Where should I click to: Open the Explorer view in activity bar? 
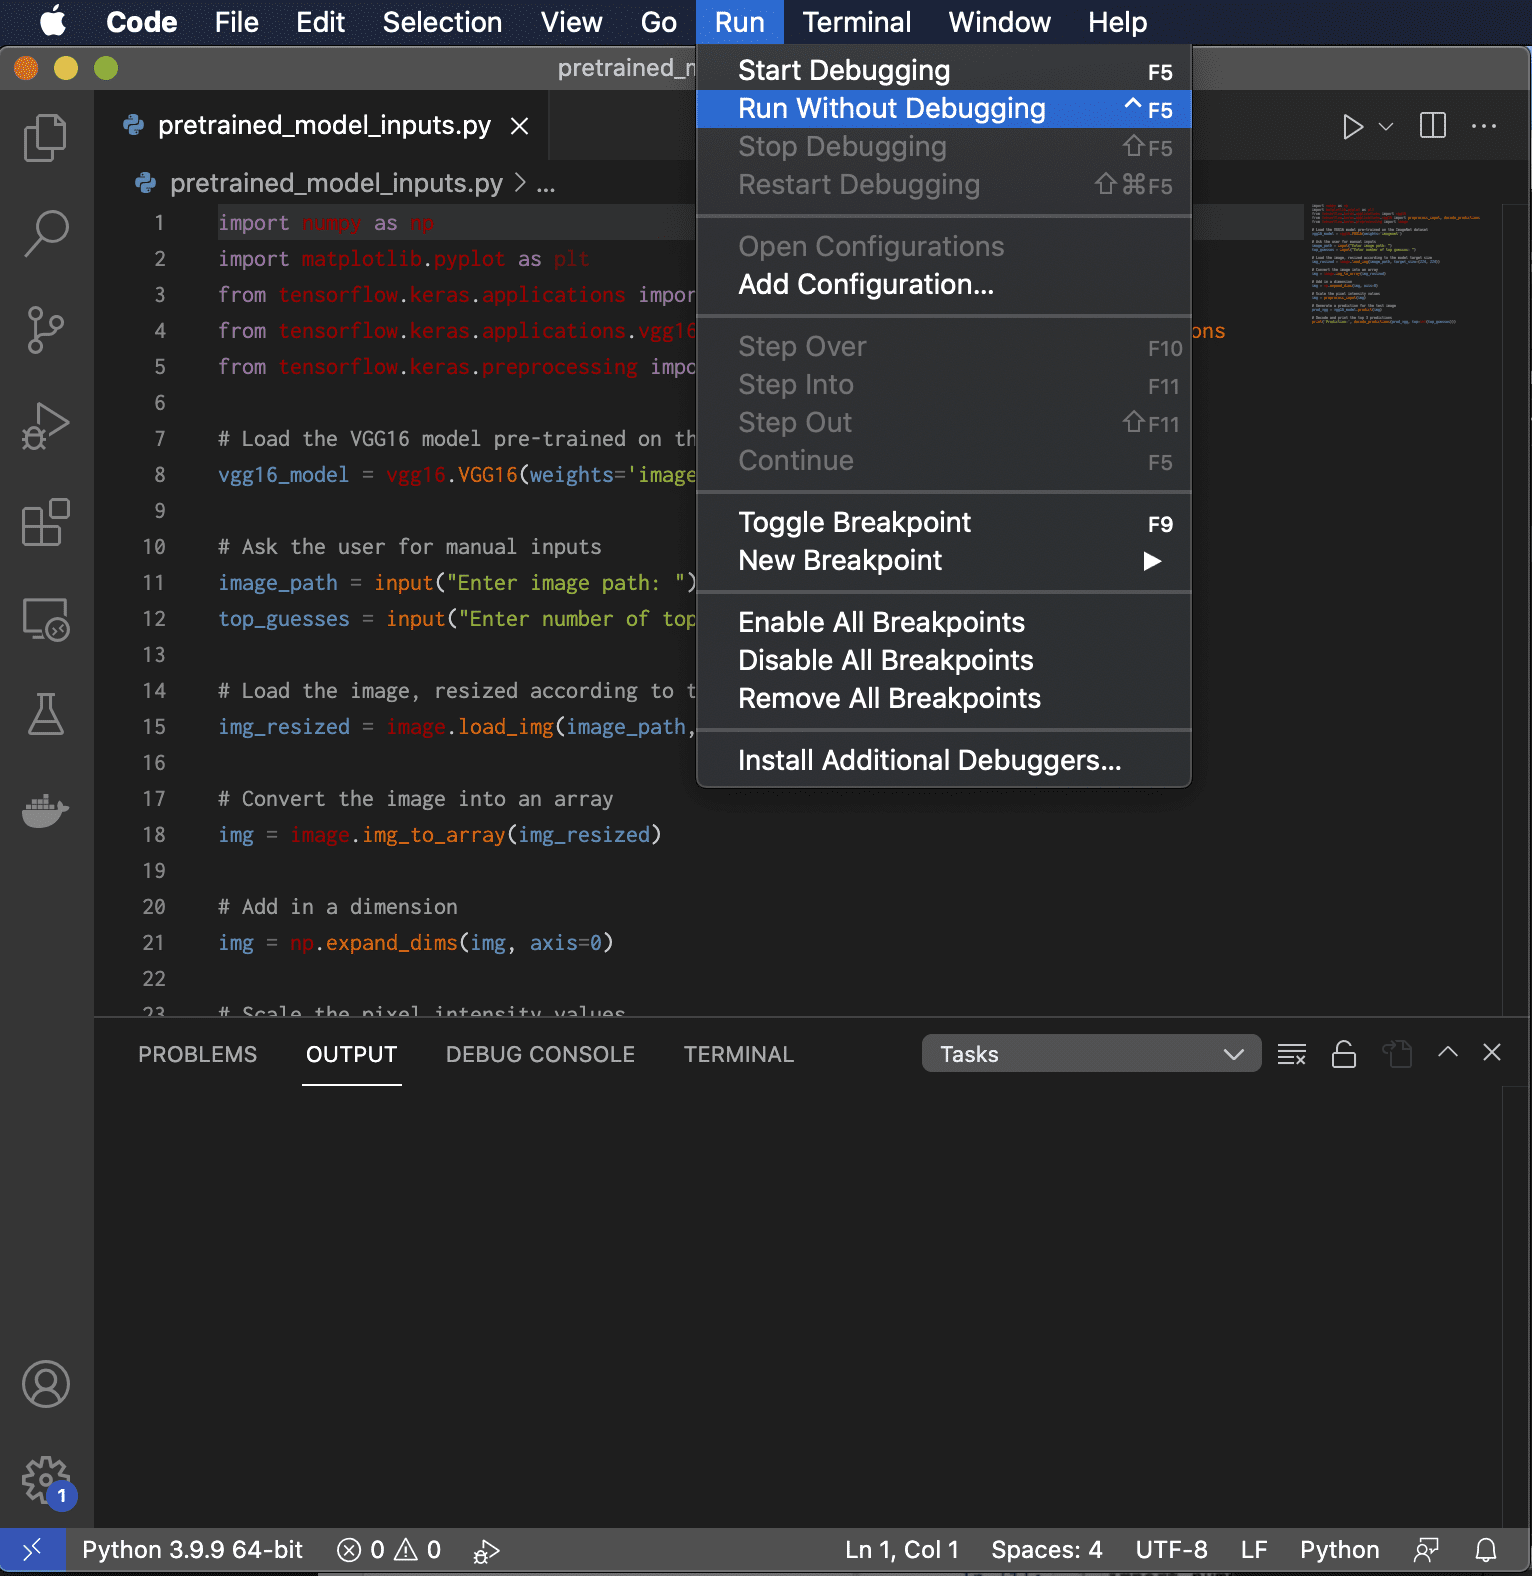pos(45,137)
